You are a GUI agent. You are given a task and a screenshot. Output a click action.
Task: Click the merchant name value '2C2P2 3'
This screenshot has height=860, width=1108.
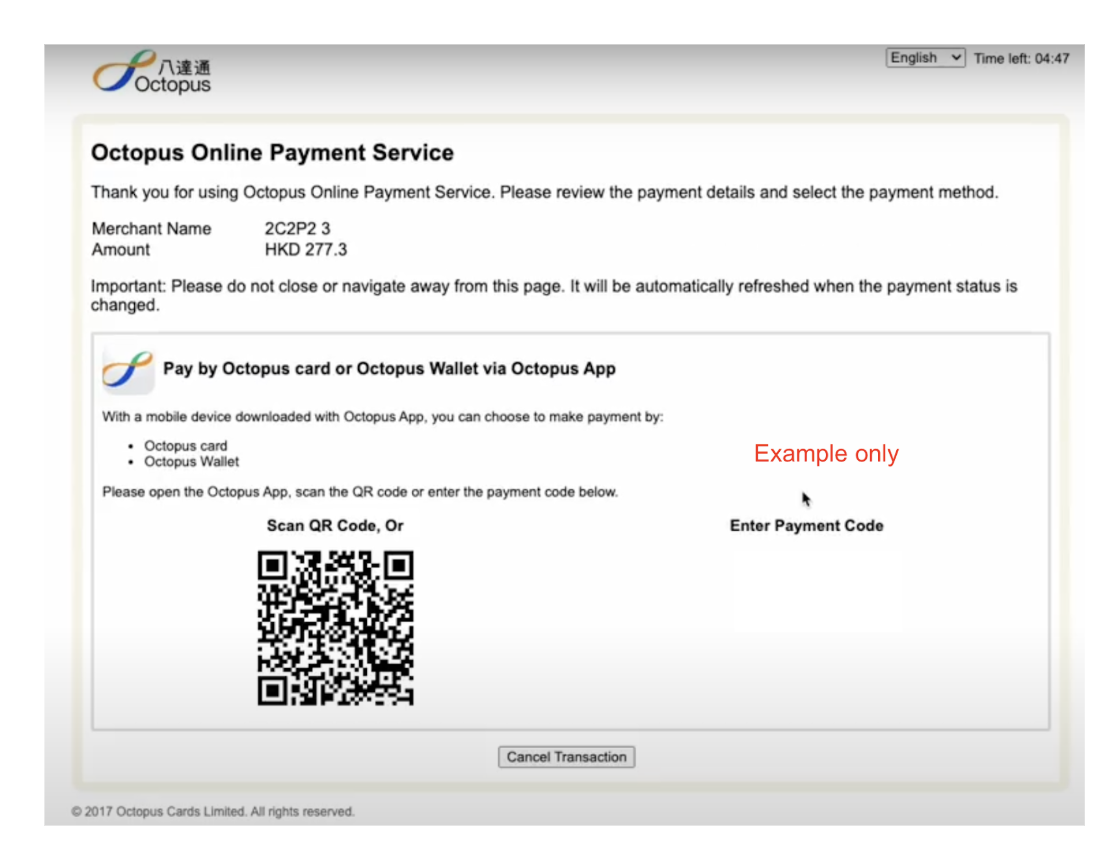coord(297,228)
